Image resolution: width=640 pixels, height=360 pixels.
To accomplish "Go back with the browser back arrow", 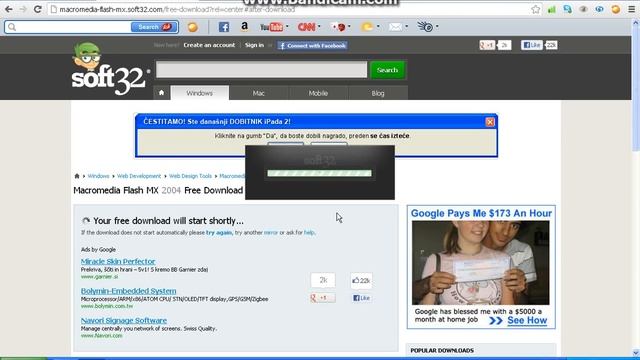I will [8, 9].
